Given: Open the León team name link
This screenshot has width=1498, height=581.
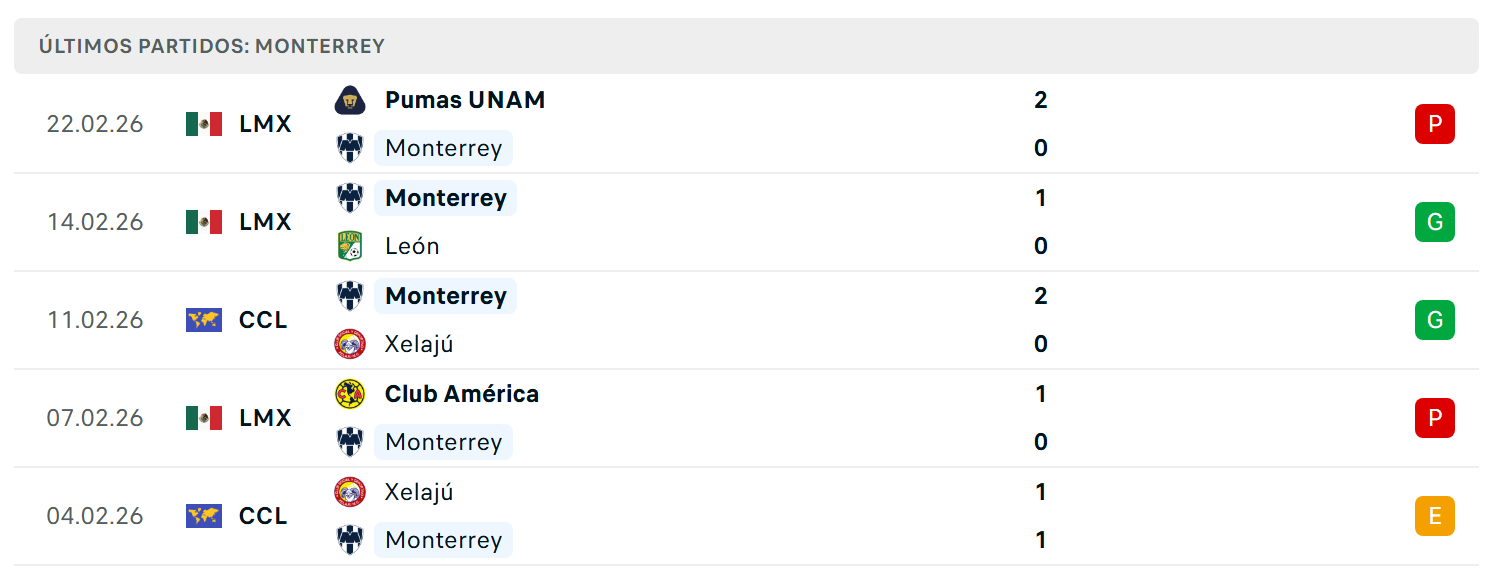Looking at the screenshot, I should click(412, 246).
